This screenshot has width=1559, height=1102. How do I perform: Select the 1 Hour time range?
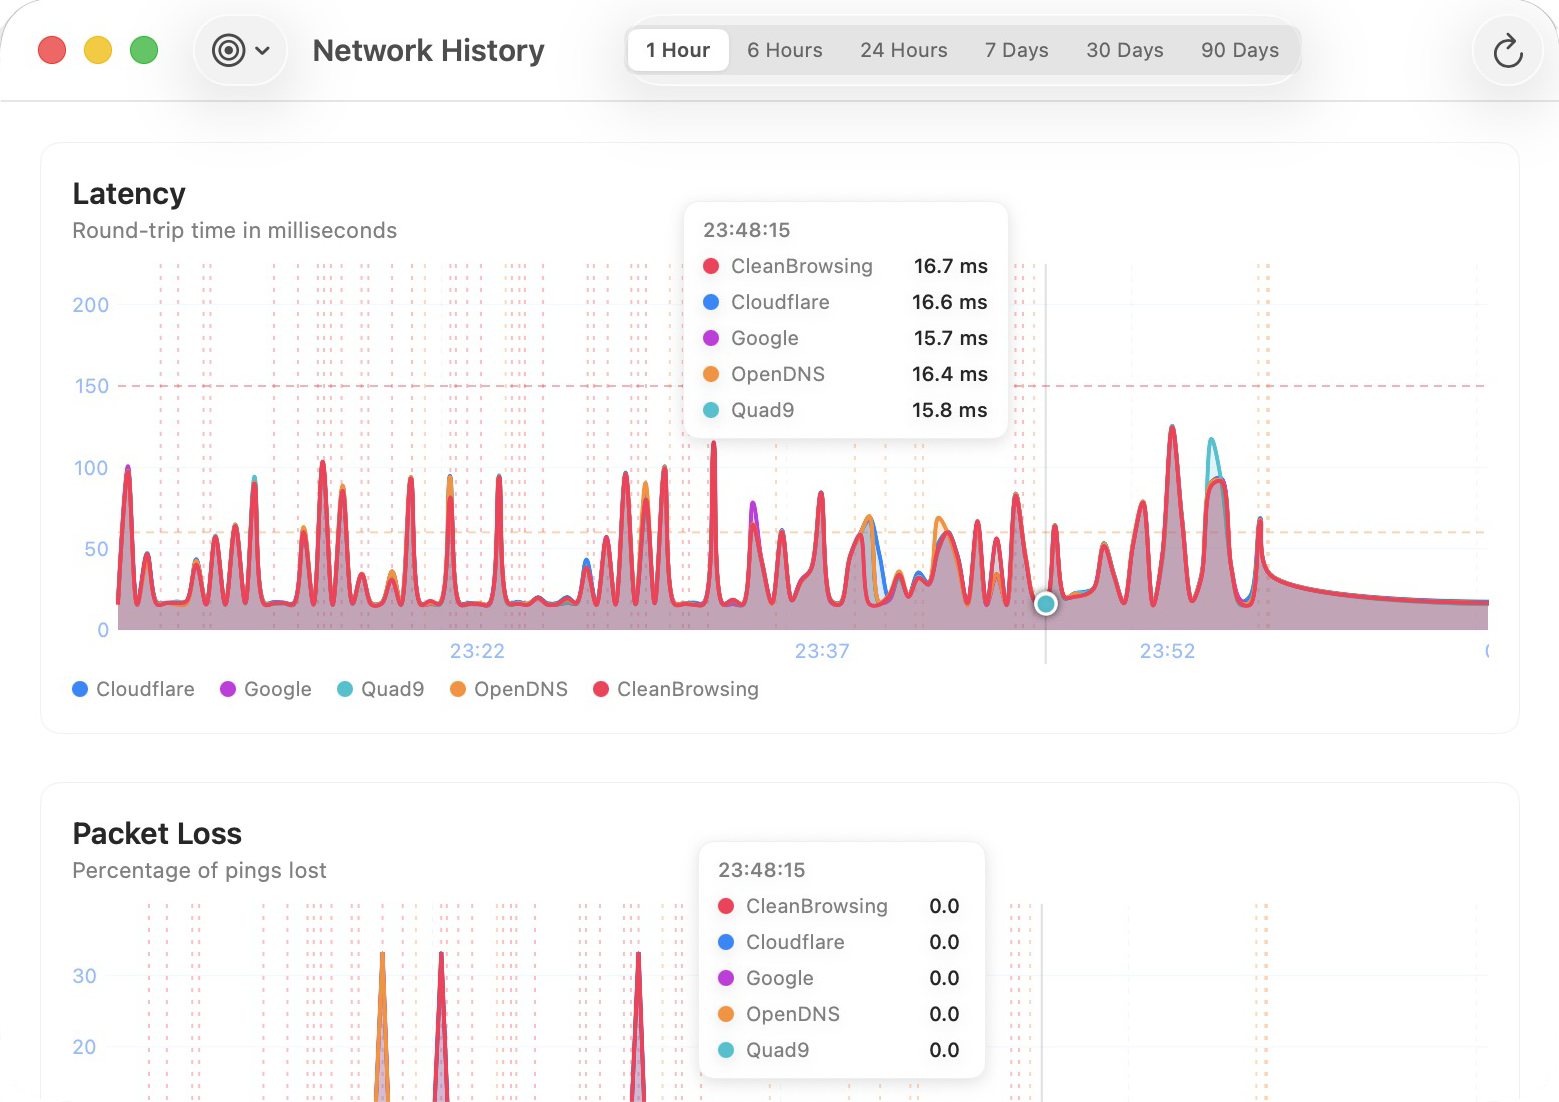[x=678, y=50]
